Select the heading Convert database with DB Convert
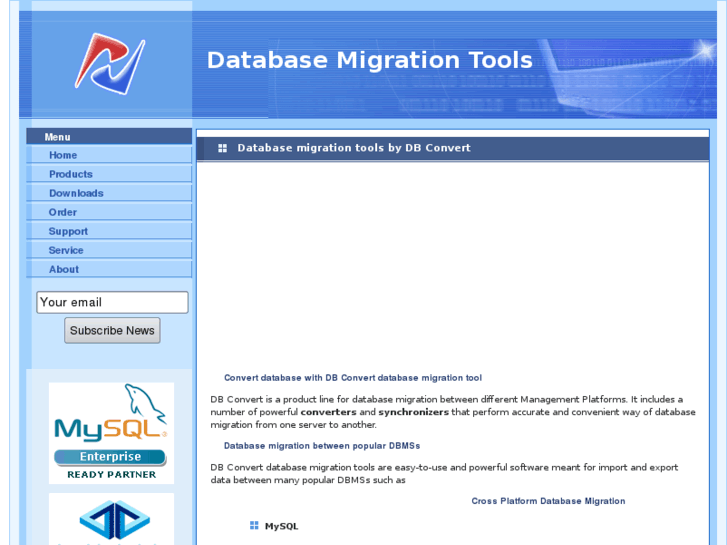 coord(353,378)
